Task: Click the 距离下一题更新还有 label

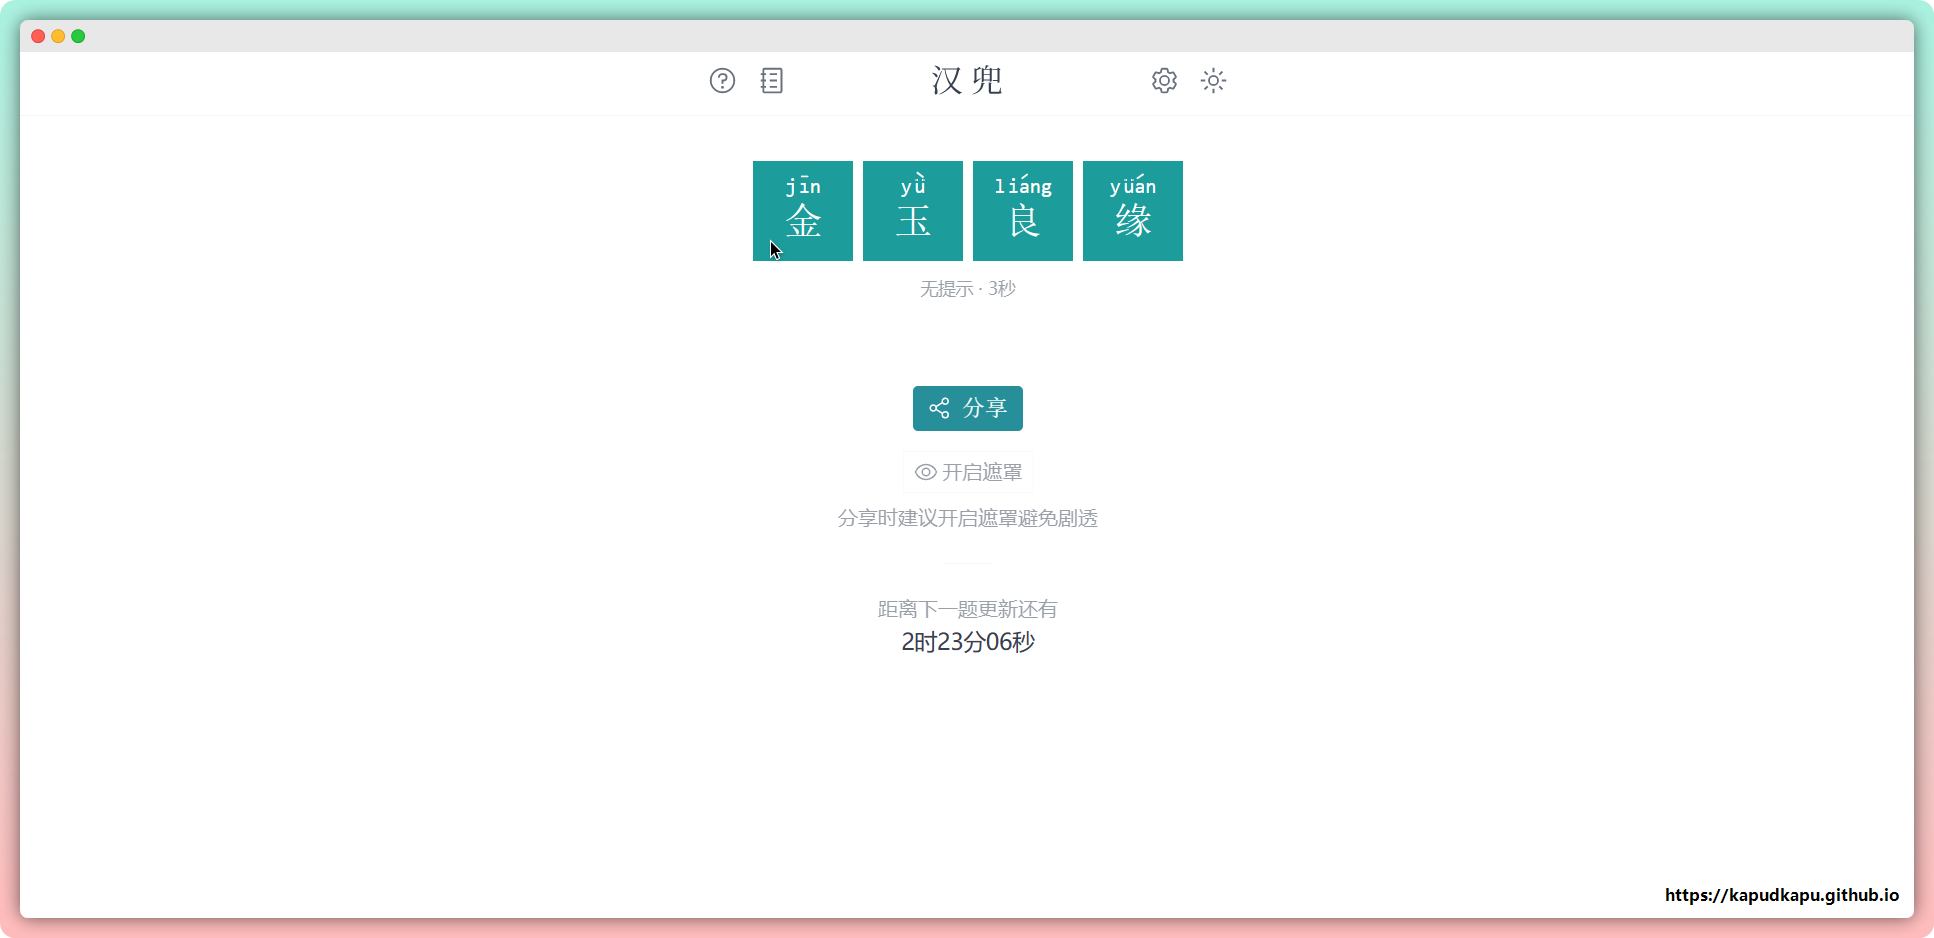Action: pos(967,609)
